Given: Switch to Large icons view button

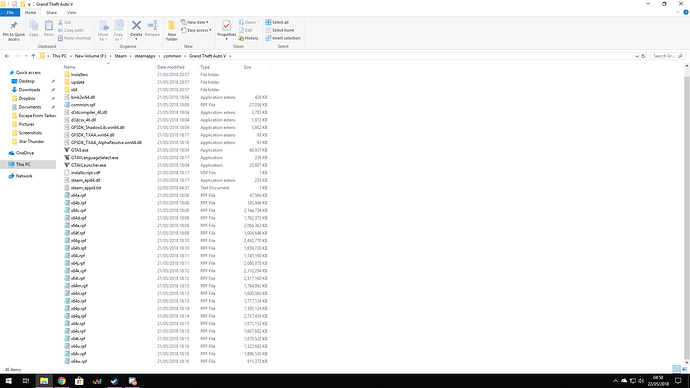Looking at the screenshot, I should 684,369.
